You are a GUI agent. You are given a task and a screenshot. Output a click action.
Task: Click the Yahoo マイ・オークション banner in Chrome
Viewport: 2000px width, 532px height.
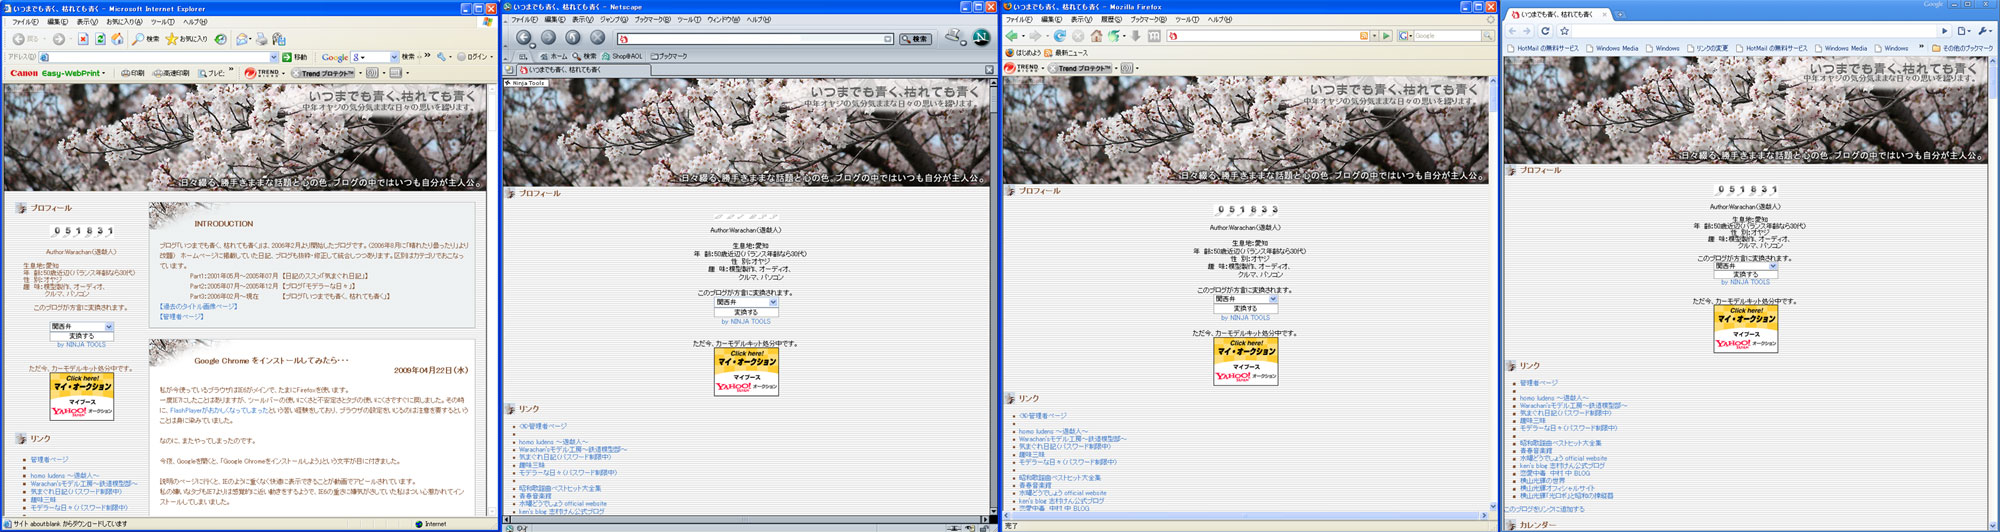tap(1745, 329)
